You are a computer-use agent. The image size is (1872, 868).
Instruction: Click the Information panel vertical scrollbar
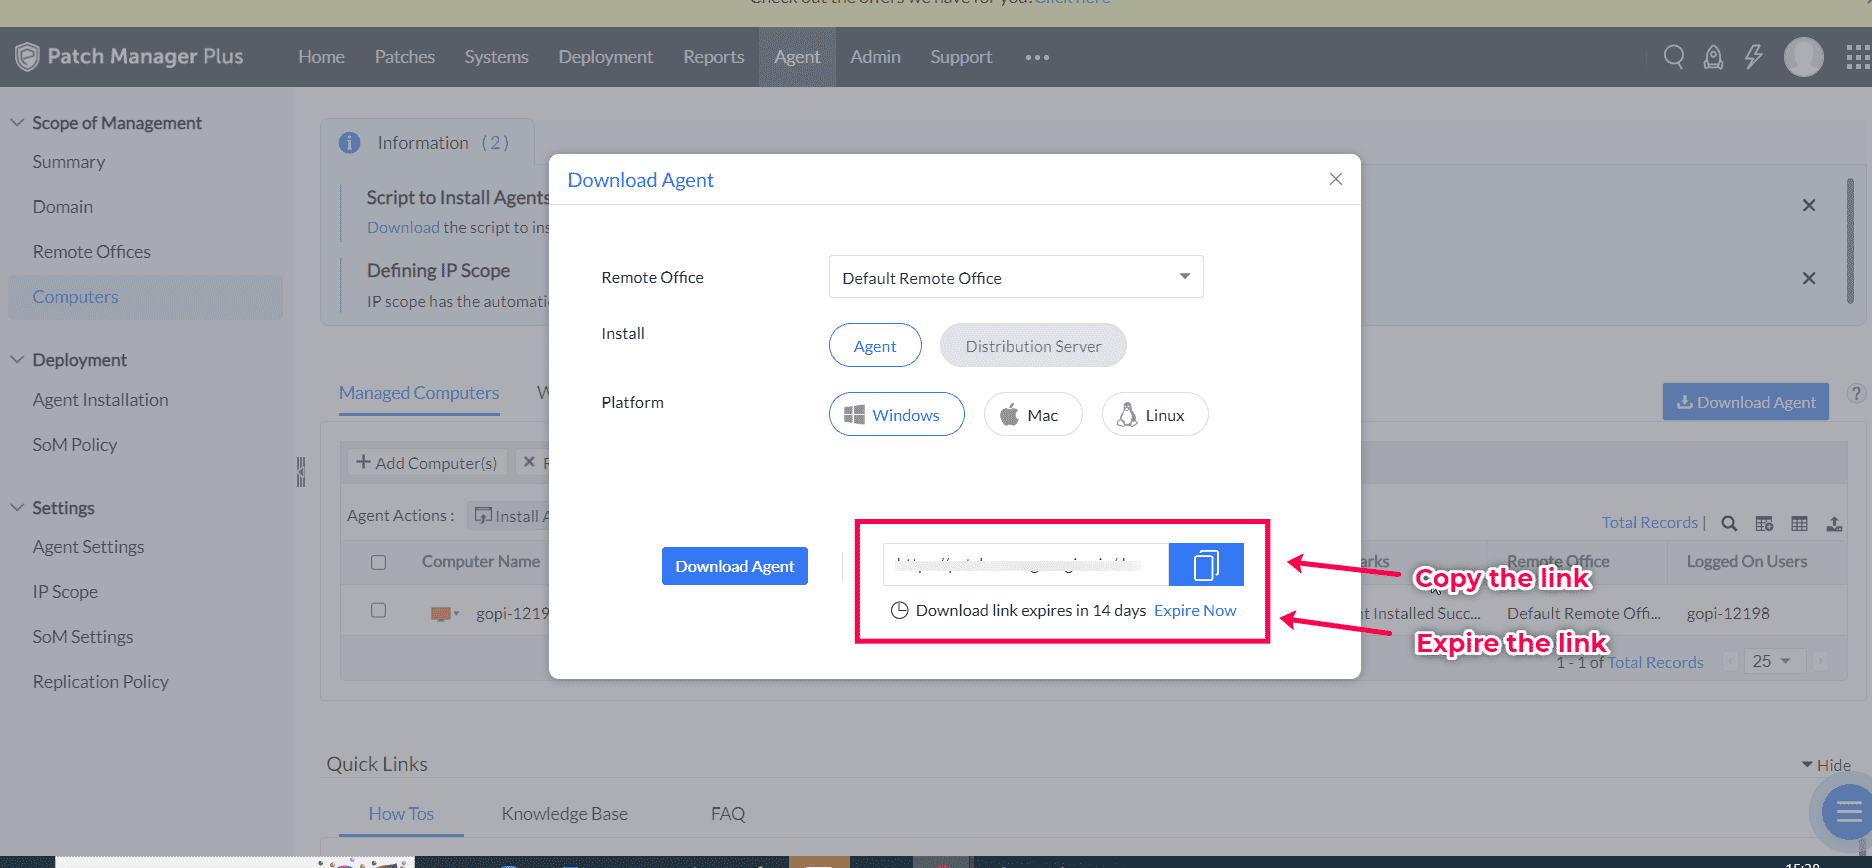pyautogui.click(x=1850, y=240)
